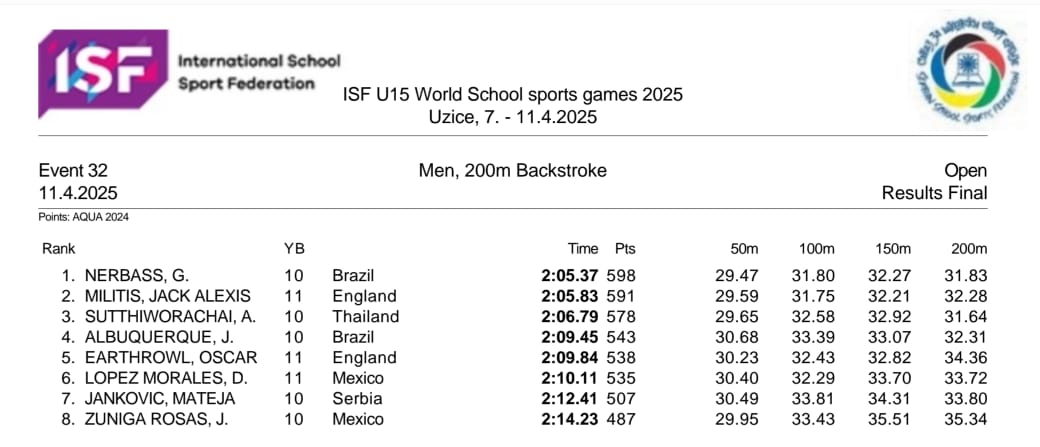
Task: Click Serbia country for JANKOVIC, MATEJA
Action: [x=354, y=399]
